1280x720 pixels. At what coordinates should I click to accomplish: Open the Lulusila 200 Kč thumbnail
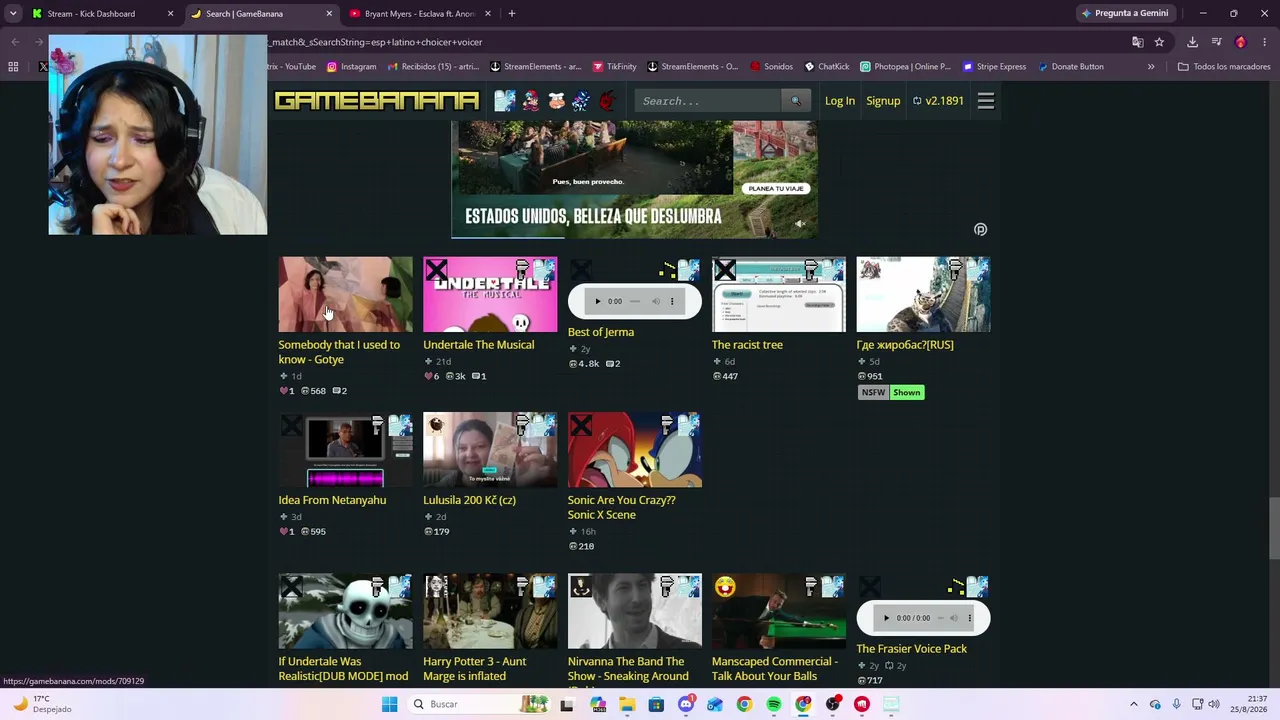(x=490, y=450)
